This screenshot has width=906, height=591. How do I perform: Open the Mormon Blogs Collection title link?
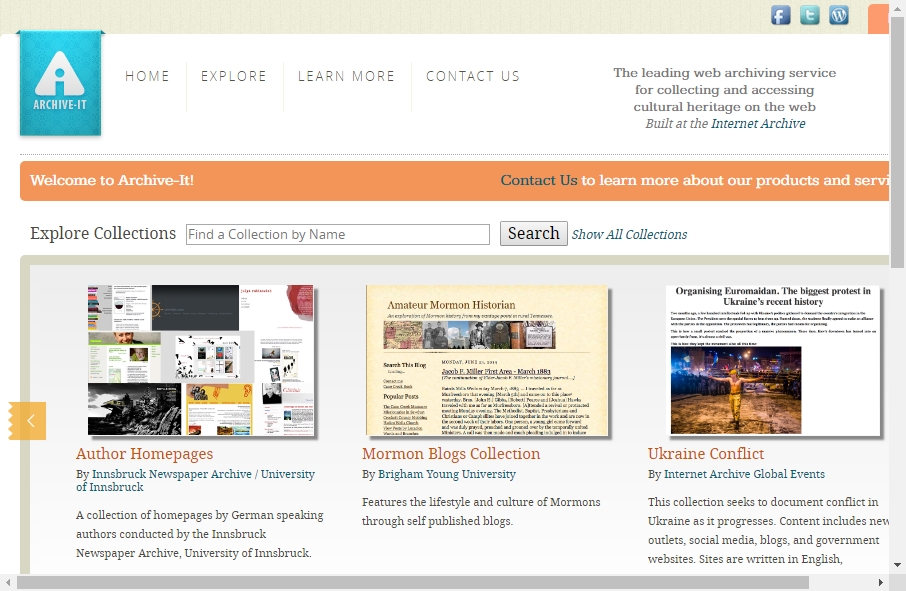[x=451, y=454]
